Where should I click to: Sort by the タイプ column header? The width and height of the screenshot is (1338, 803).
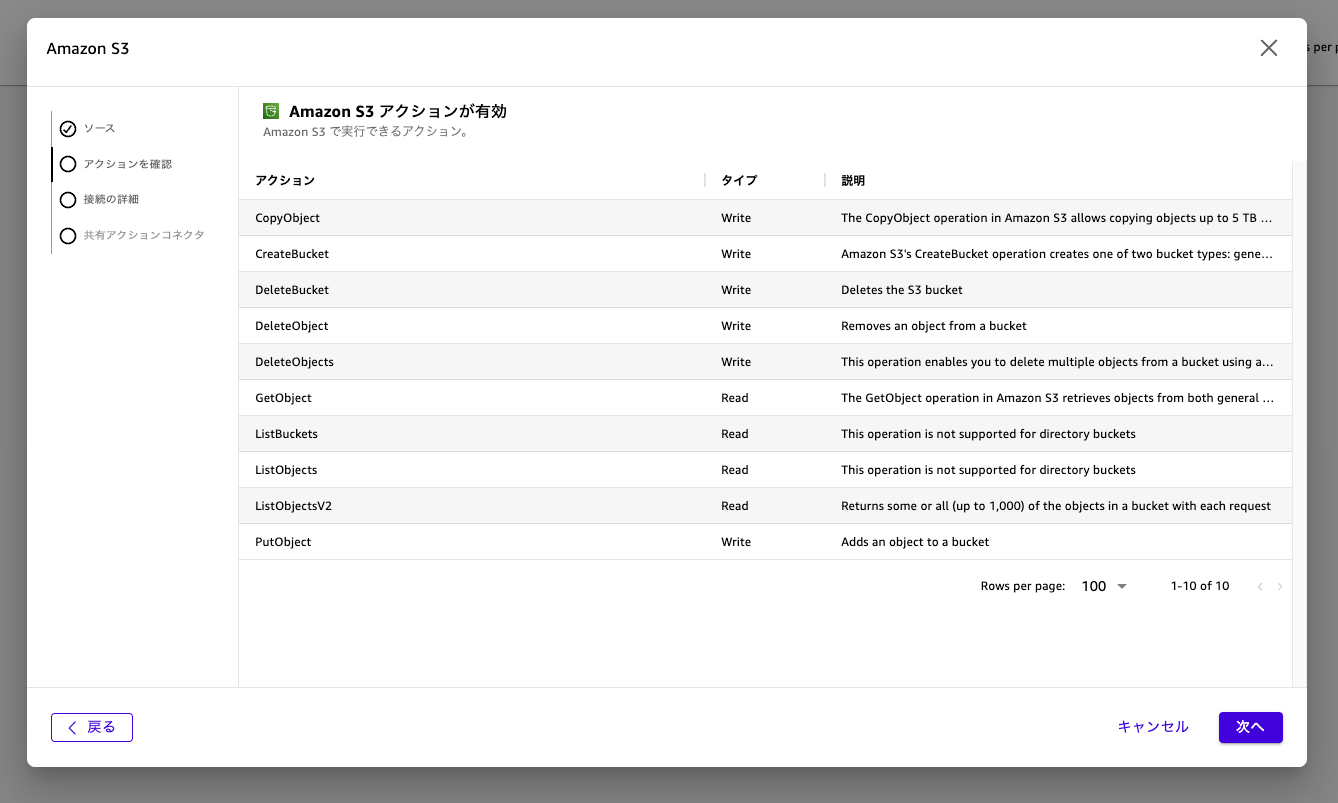tap(739, 181)
